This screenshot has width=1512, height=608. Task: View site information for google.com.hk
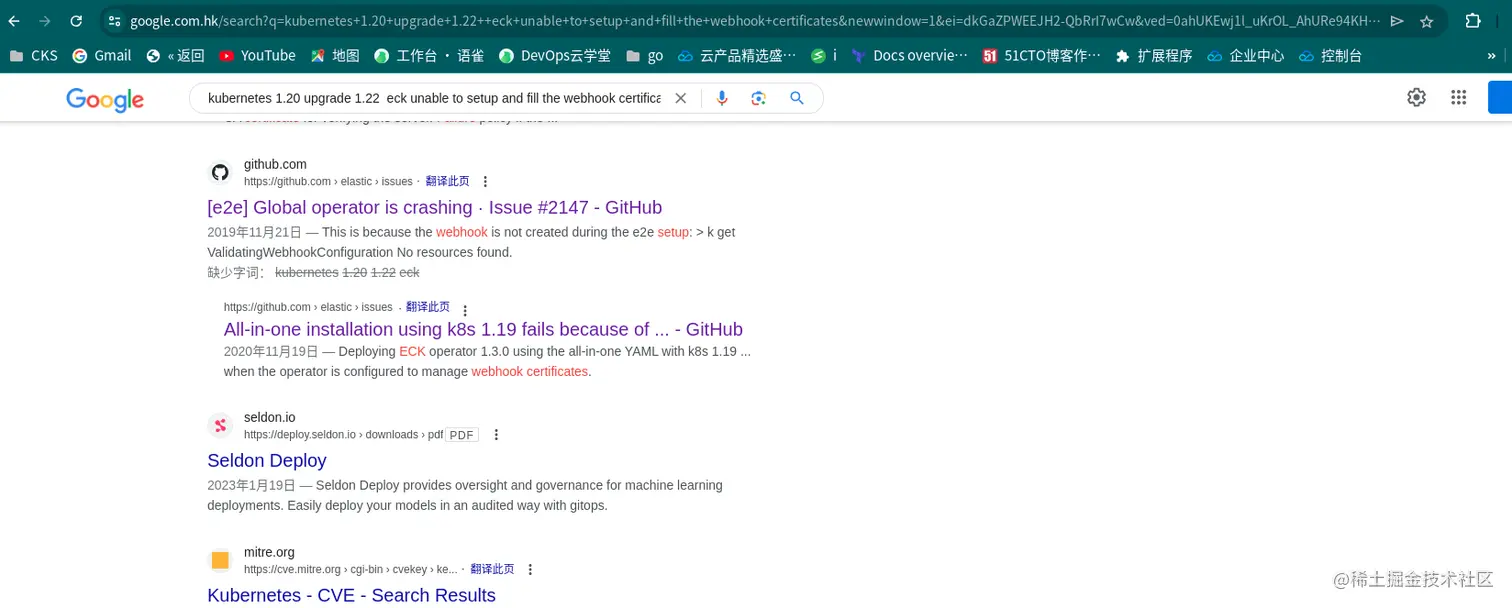[114, 21]
